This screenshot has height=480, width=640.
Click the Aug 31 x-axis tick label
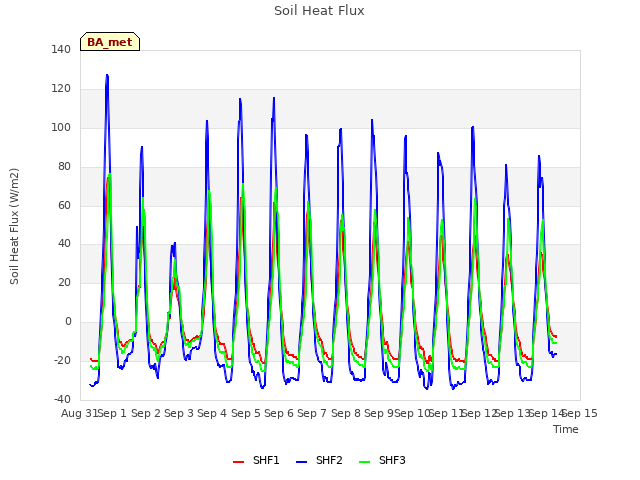[x=80, y=413]
